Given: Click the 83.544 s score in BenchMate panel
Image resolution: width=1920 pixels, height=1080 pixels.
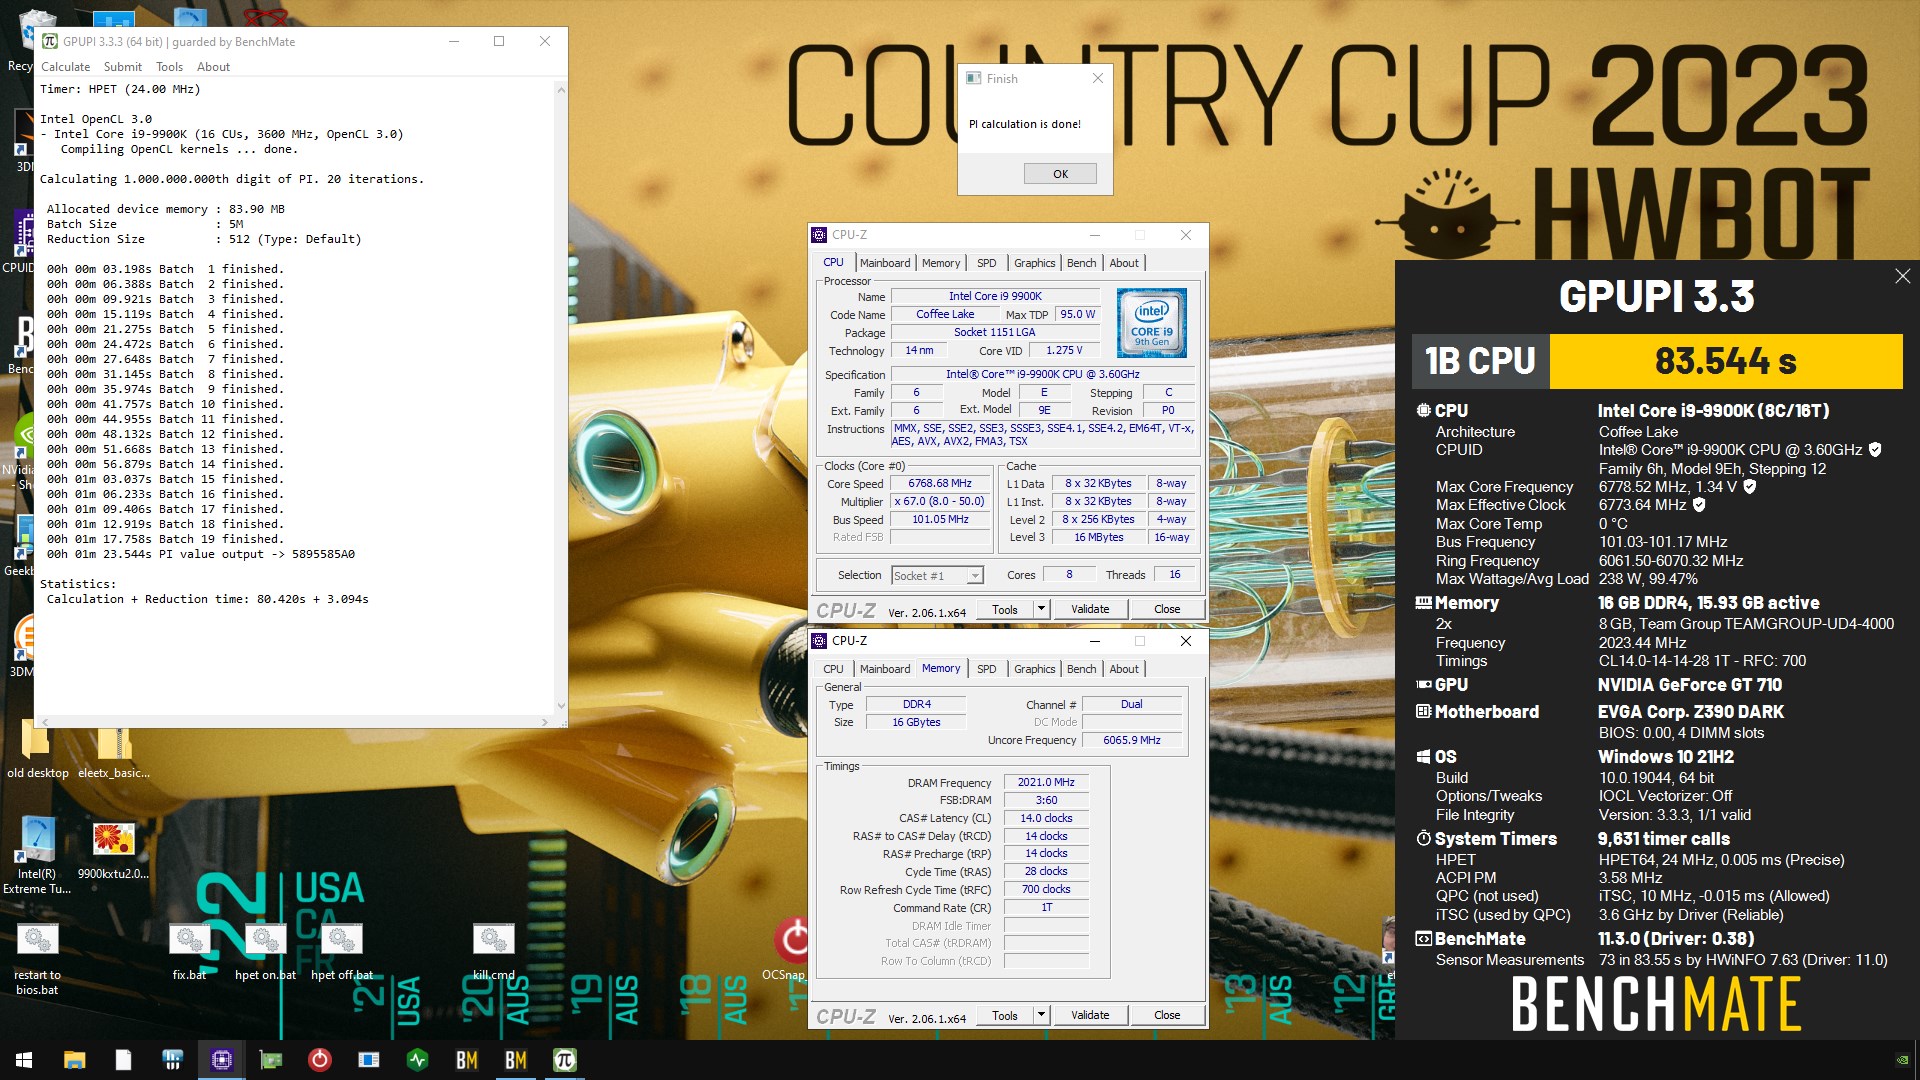Looking at the screenshot, I should click(x=1726, y=361).
